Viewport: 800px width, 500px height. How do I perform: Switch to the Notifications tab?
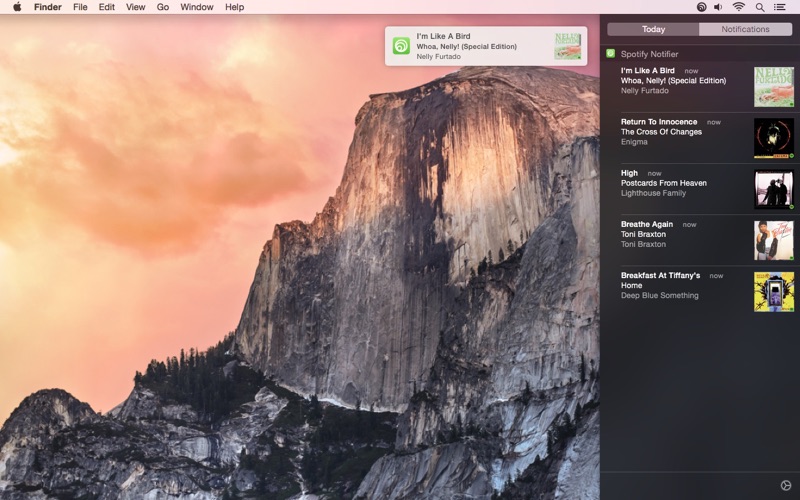tap(745, 29)
